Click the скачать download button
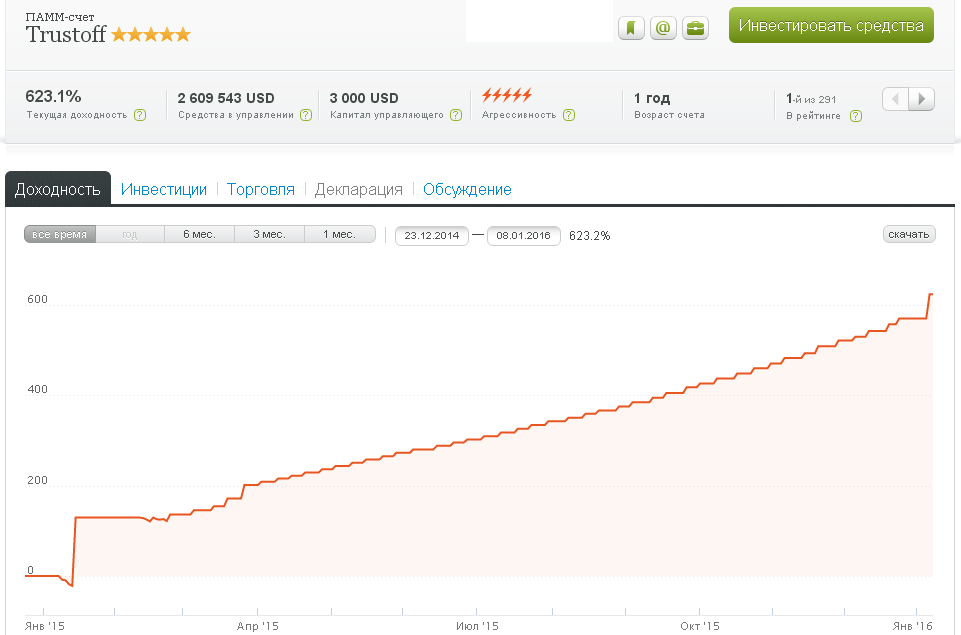 click(x=908, y=235)
